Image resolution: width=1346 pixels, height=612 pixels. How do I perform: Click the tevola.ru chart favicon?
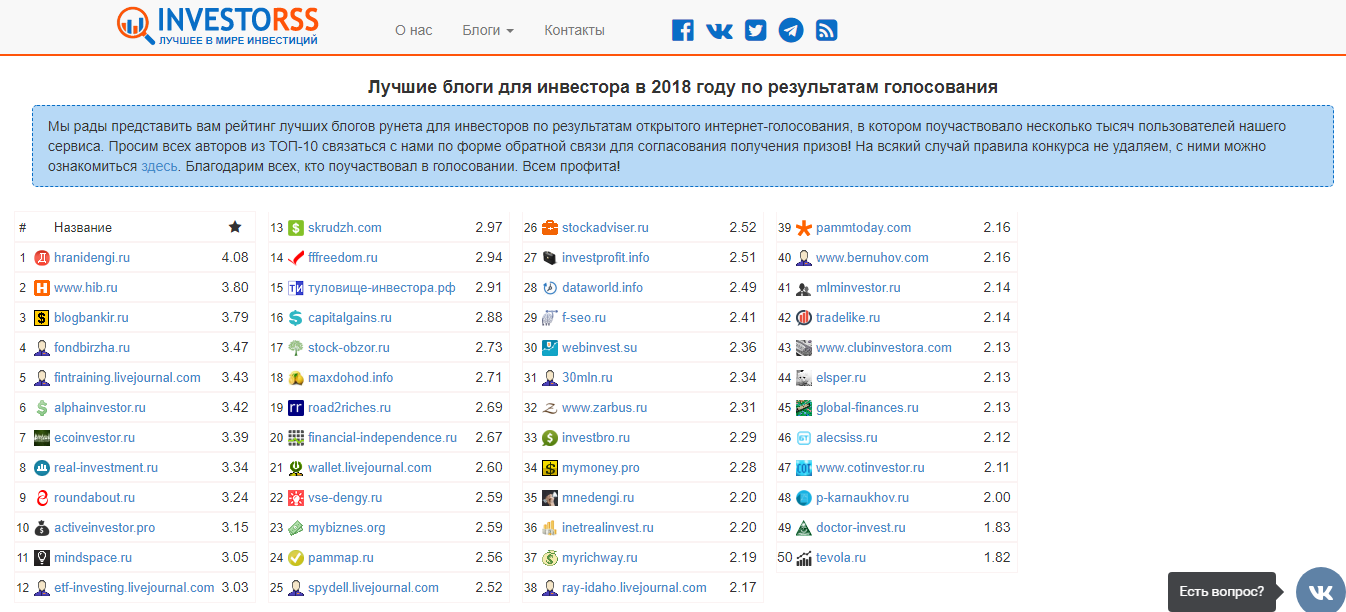(x=804, y=558)
